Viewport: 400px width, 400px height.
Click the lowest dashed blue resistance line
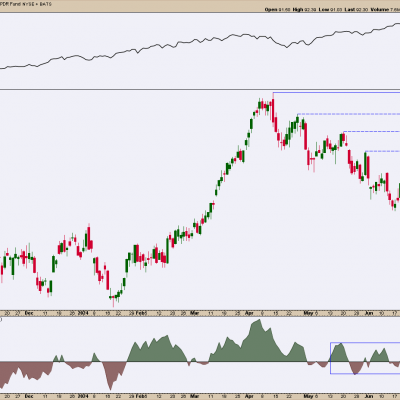coord(383,151)
